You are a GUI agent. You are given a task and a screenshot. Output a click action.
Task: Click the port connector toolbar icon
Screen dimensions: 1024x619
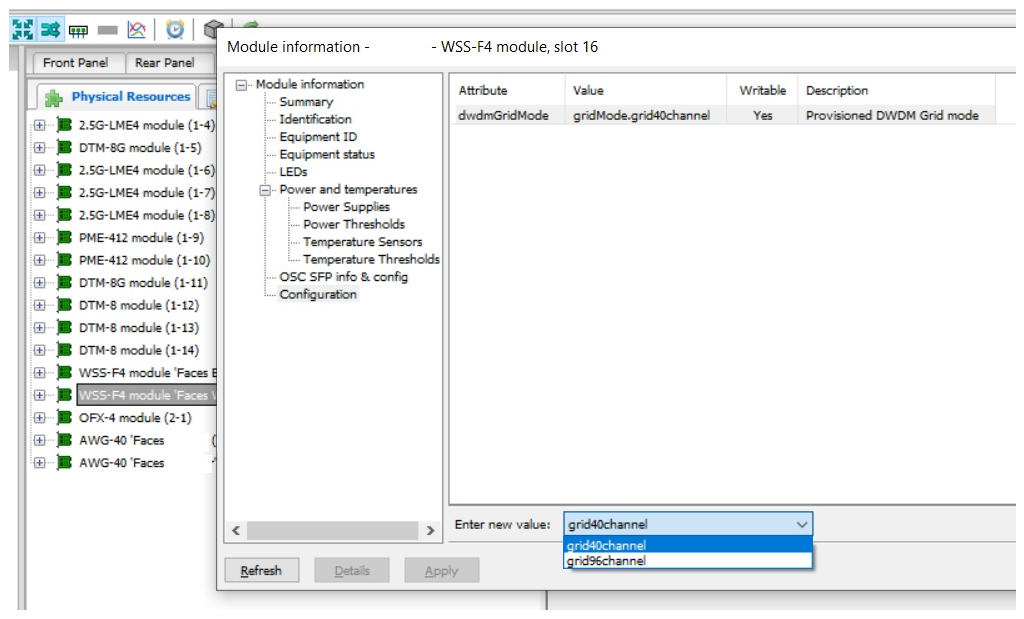click(78, 31)
